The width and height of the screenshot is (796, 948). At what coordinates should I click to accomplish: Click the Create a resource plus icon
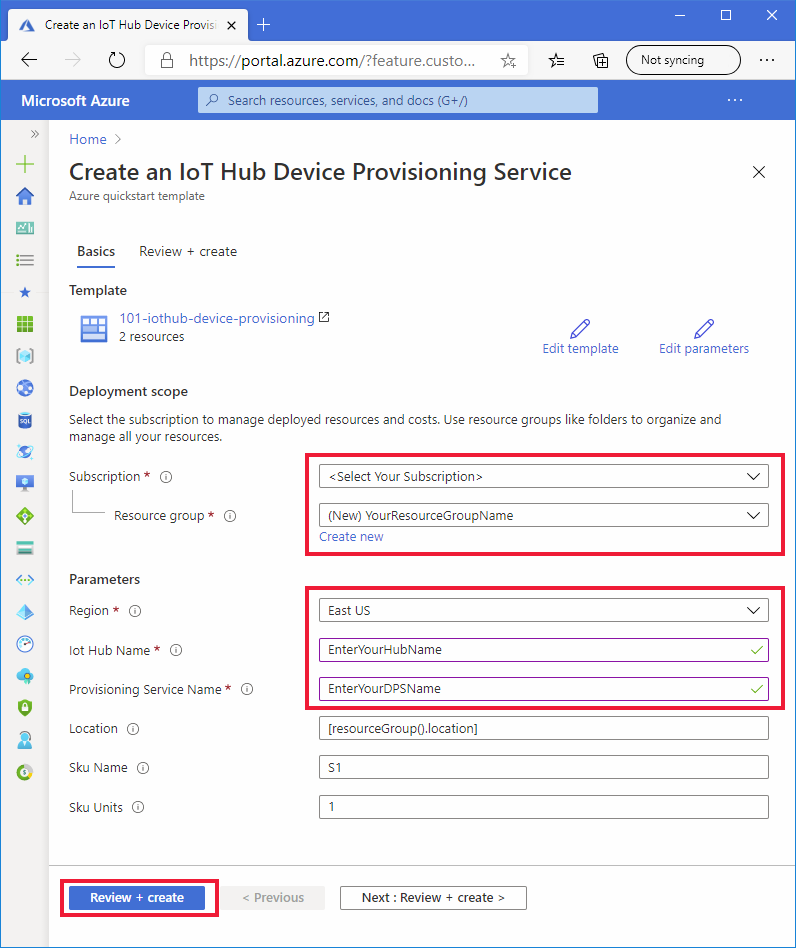[x=25, y=164]
